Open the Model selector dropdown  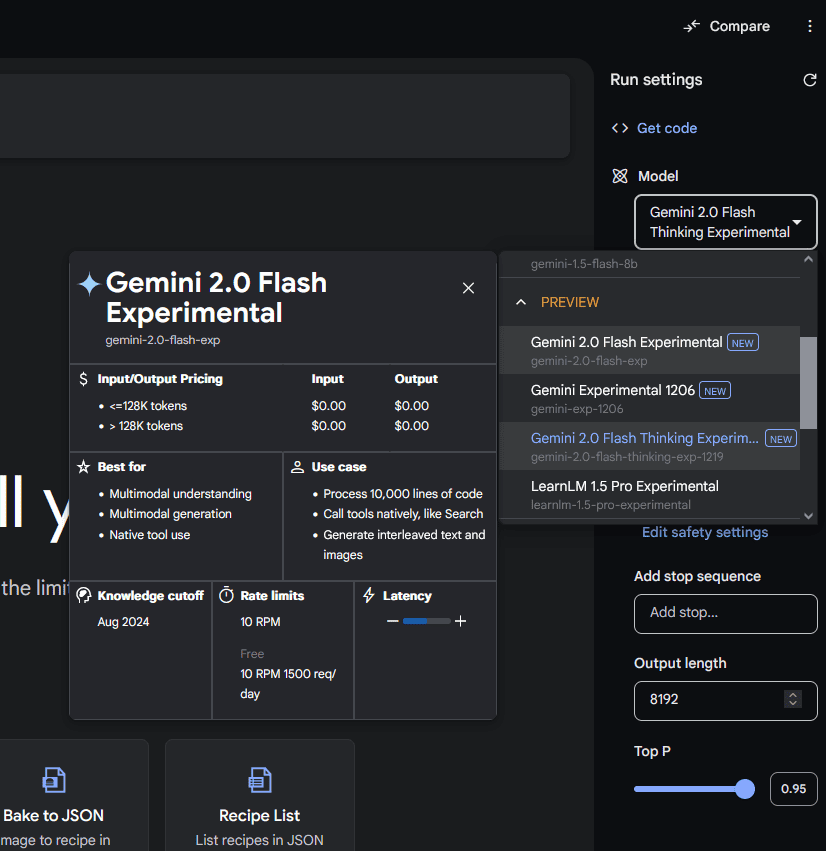click(726, 222)
